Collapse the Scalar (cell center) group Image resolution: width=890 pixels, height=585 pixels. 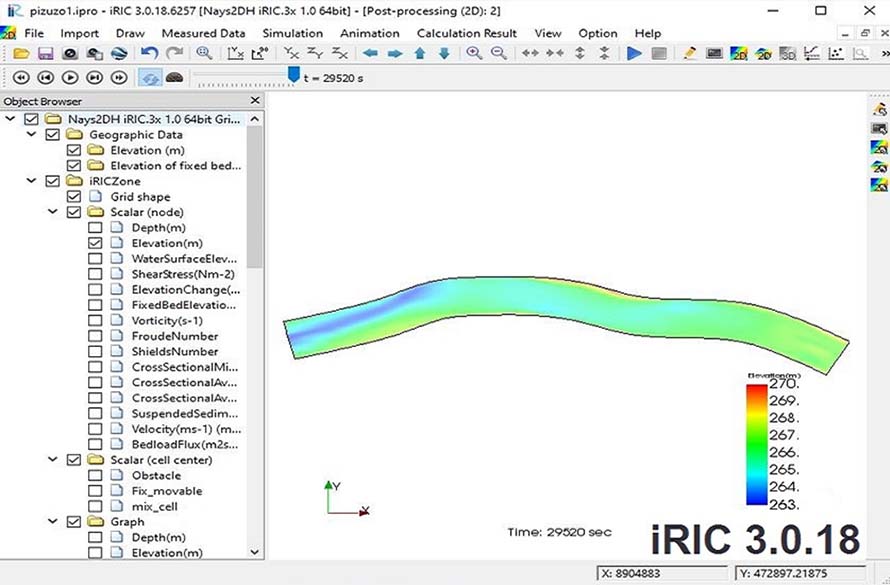[53, 460]
